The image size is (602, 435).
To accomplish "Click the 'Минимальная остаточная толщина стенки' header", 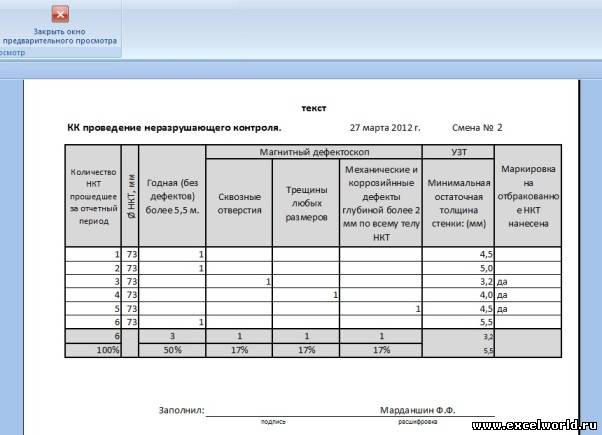I will click(458, 203).
